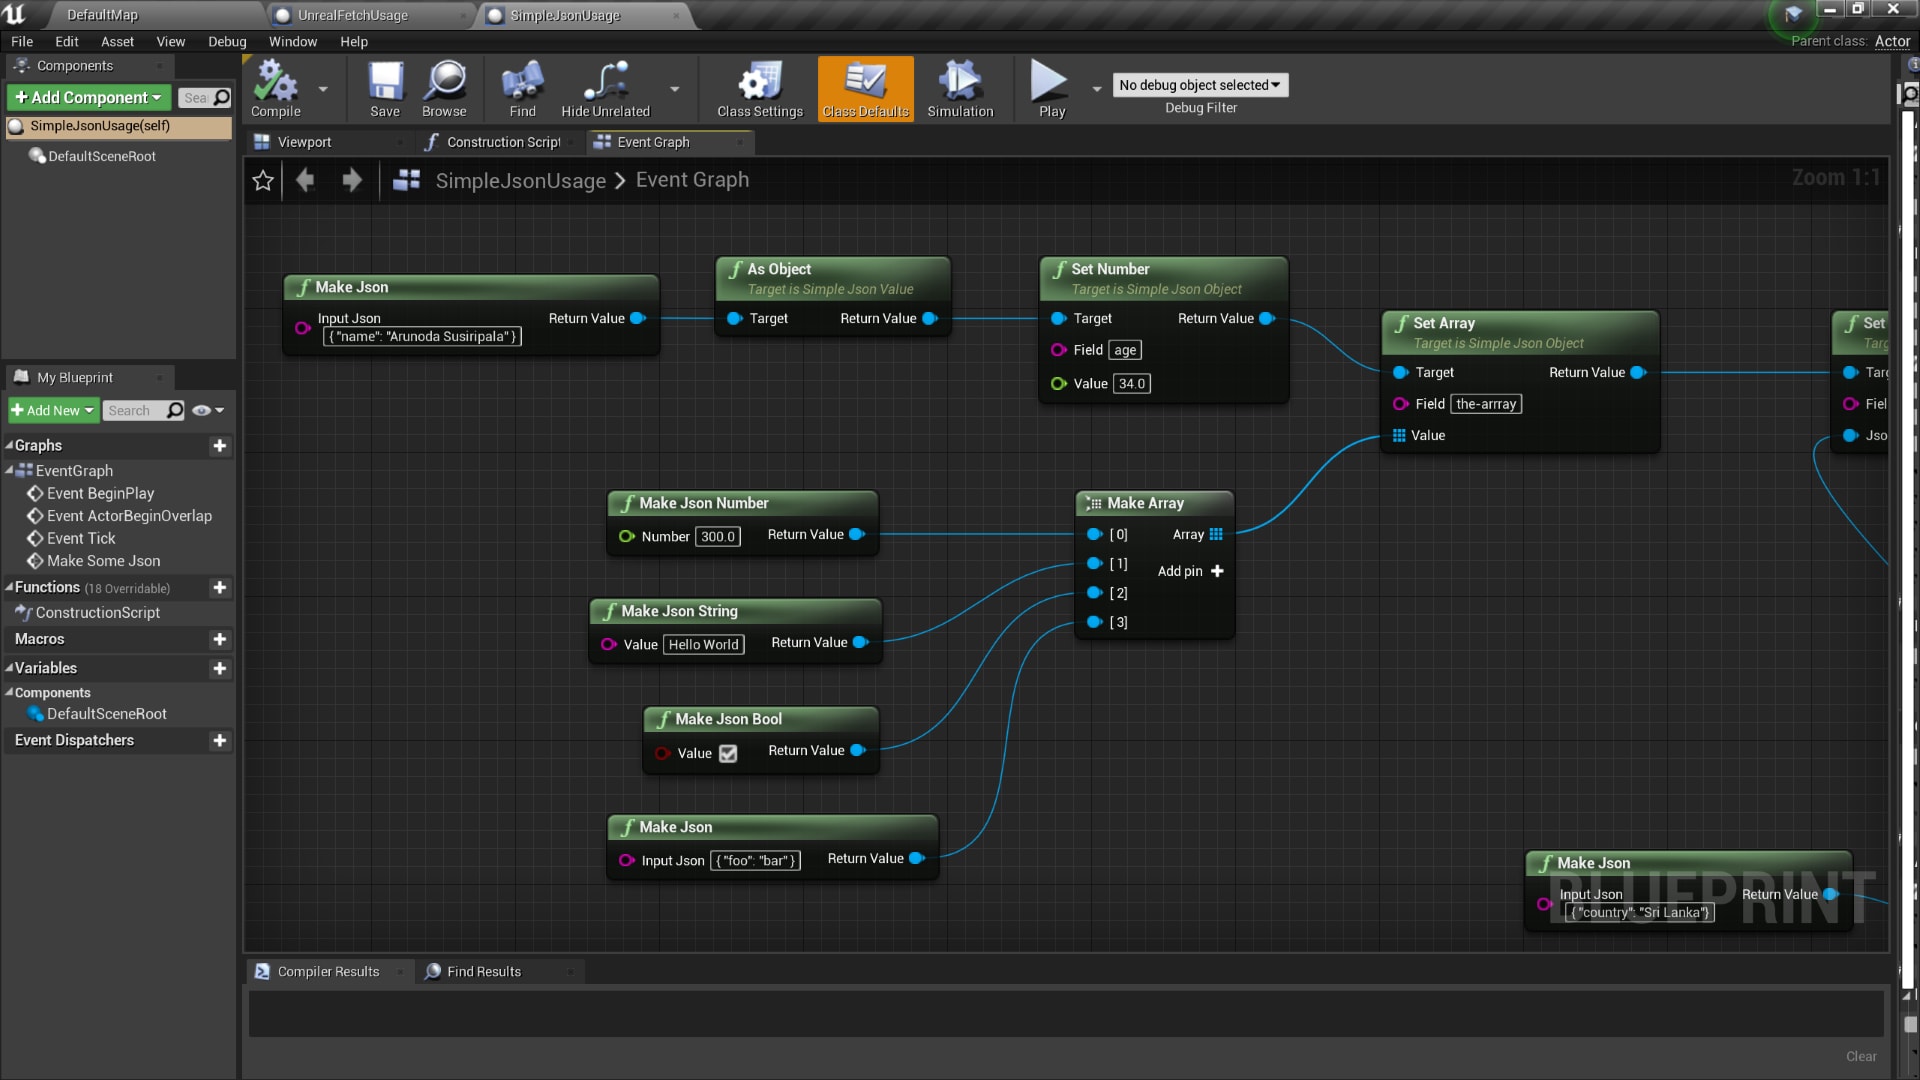This screenshot has height=1080, width=1920.
Task: Click Add pin on Make Array
Action: 1190,571
